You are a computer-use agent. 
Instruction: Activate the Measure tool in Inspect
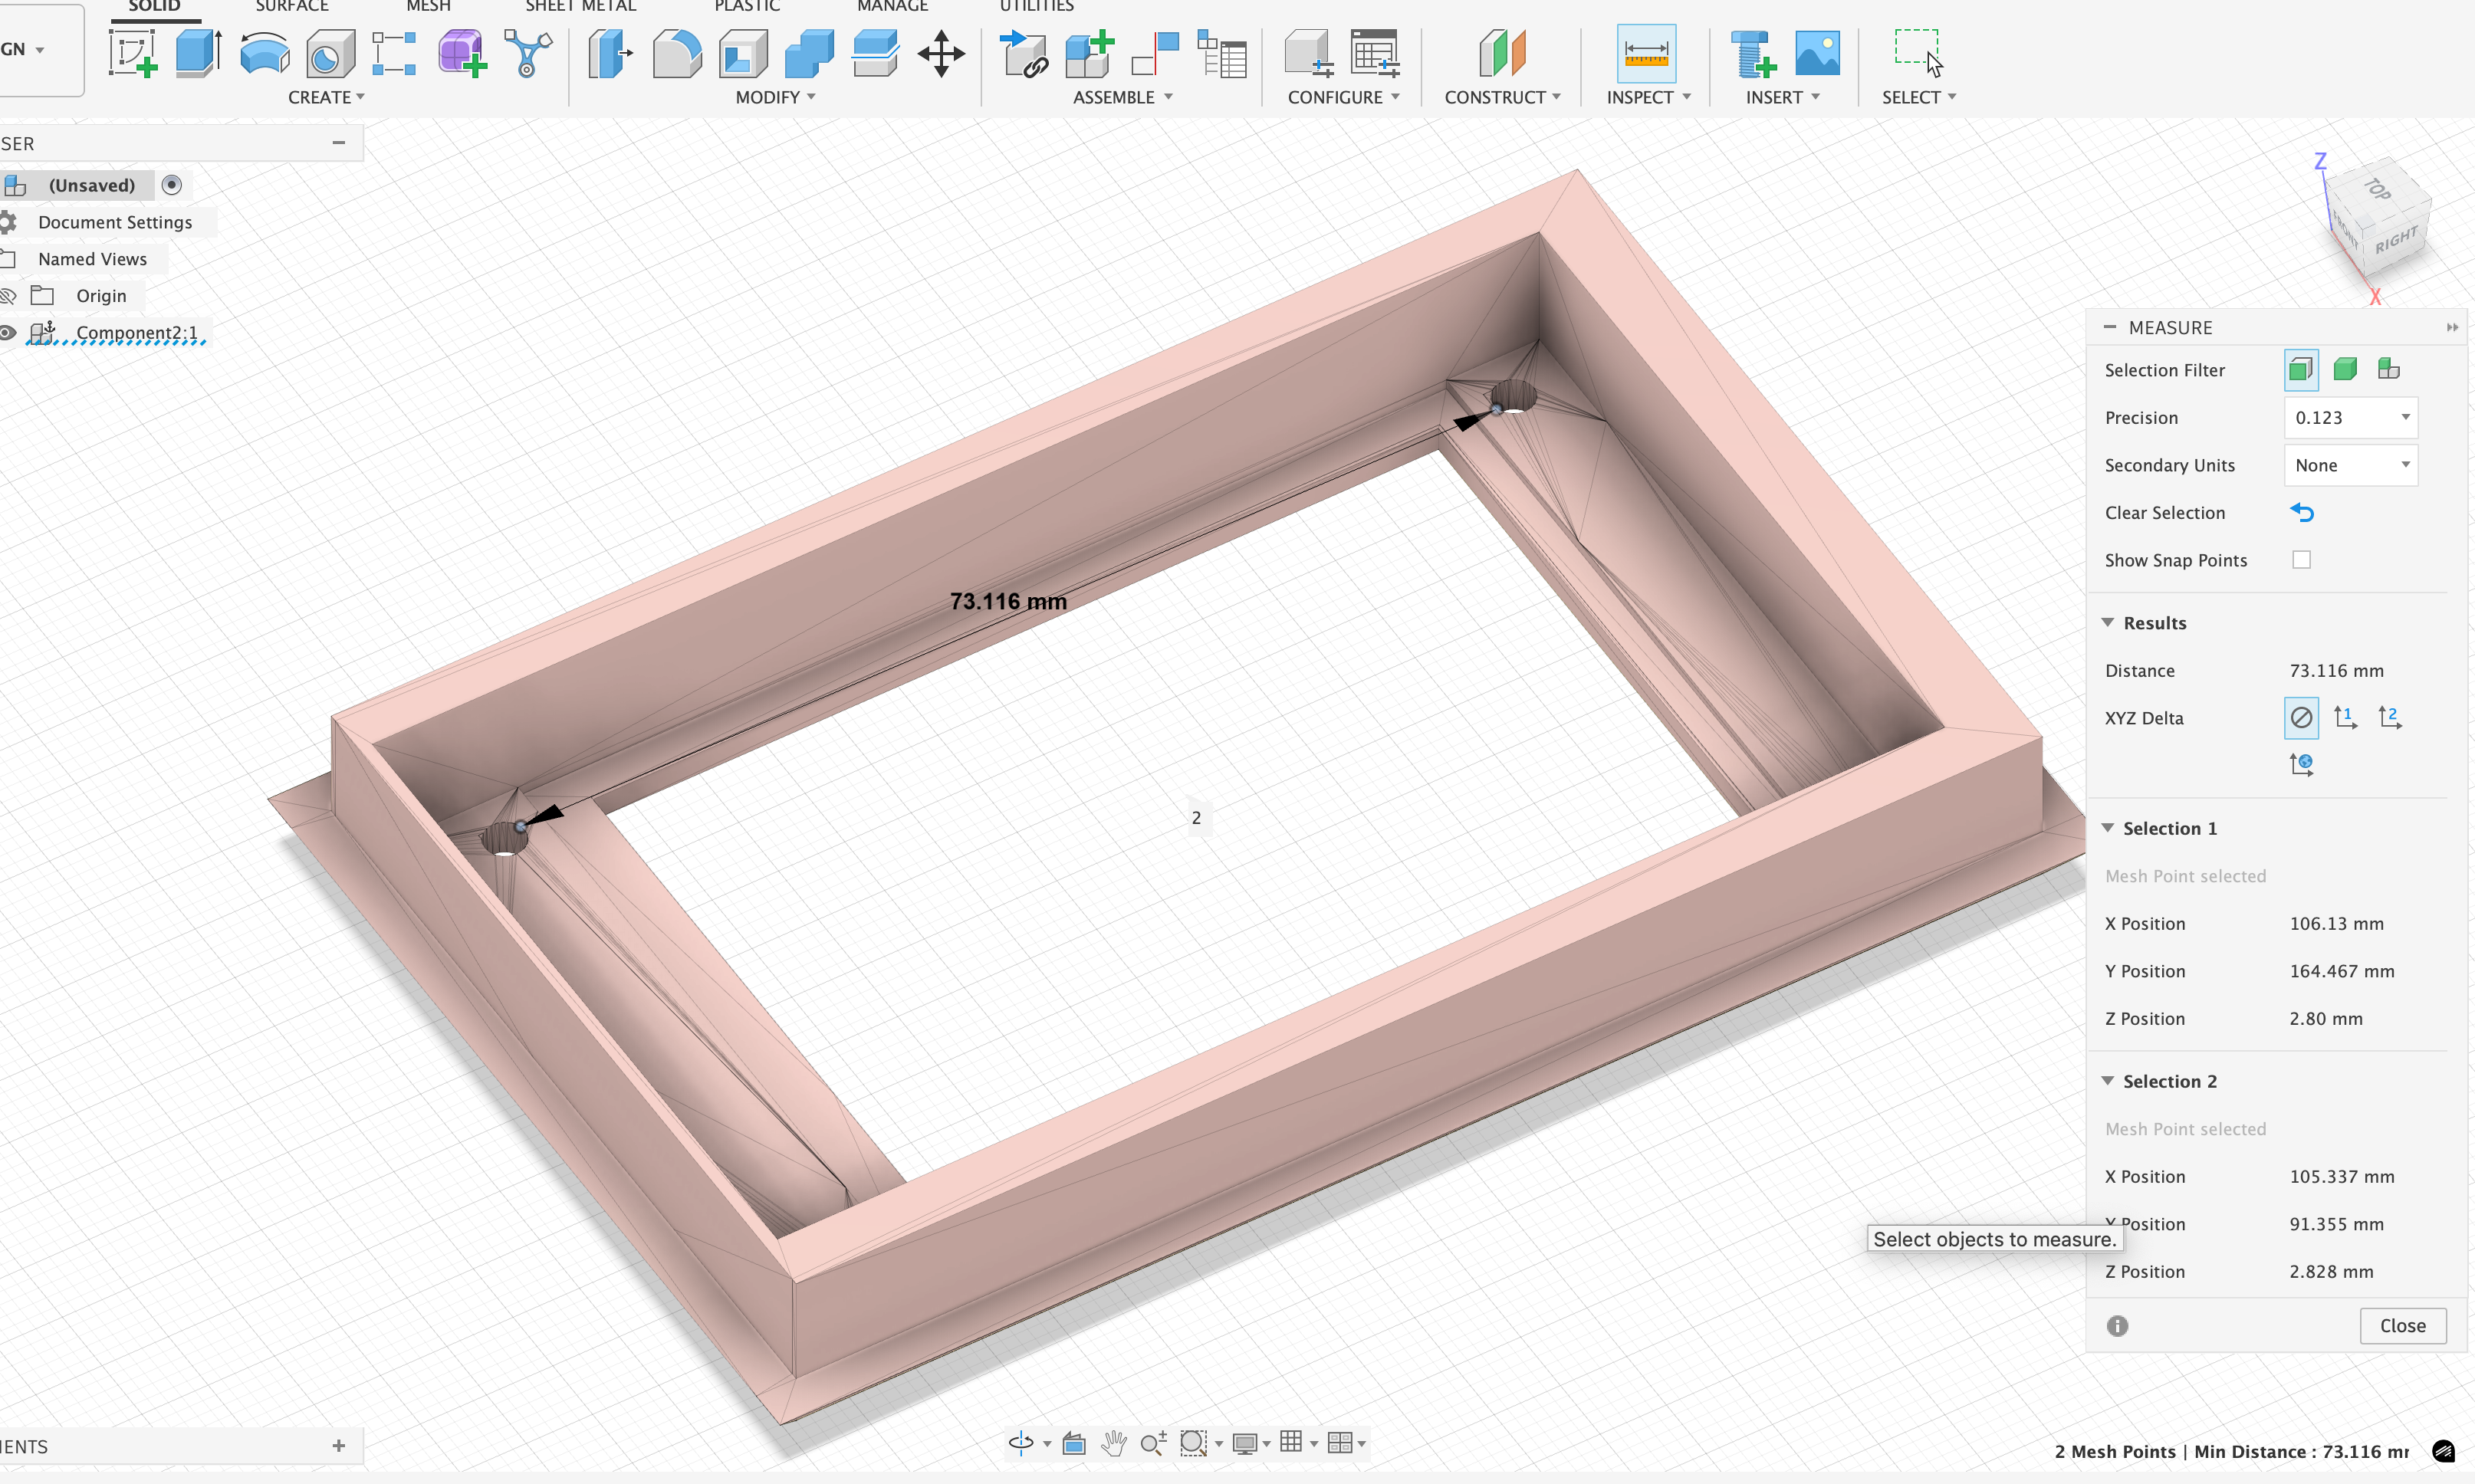1647,52
